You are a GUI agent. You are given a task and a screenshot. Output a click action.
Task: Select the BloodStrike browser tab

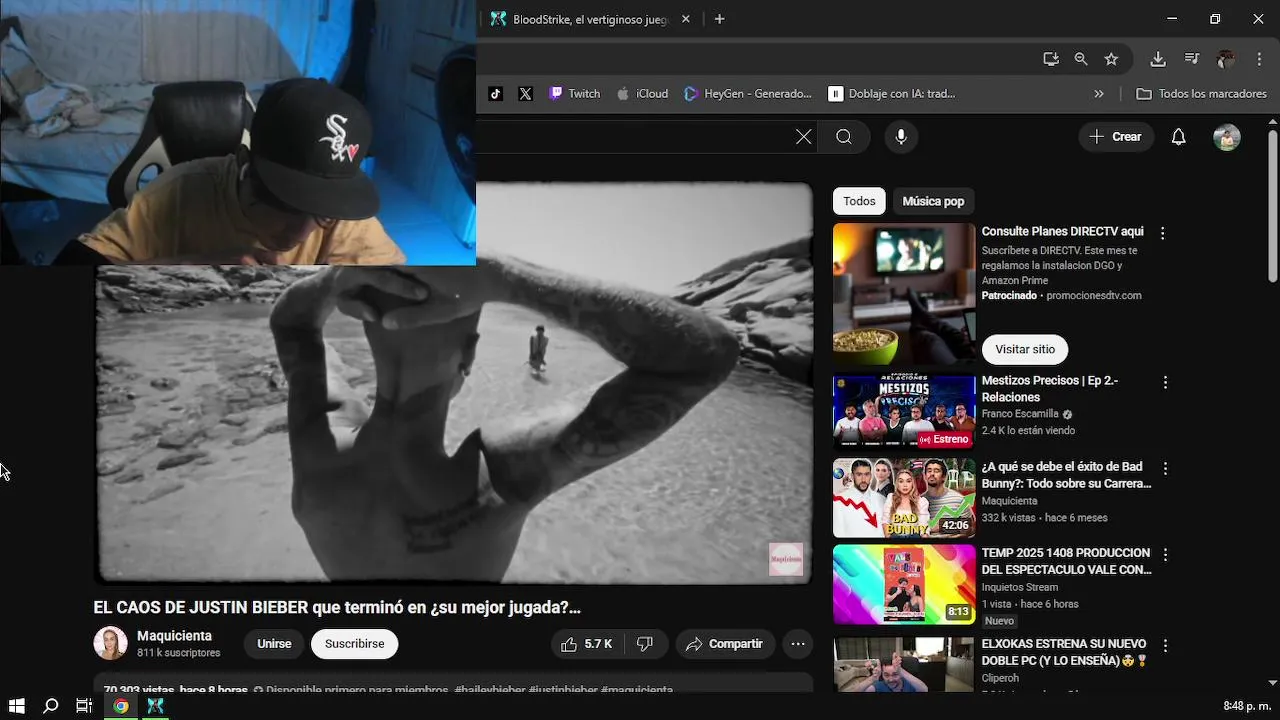click(590, 19)
